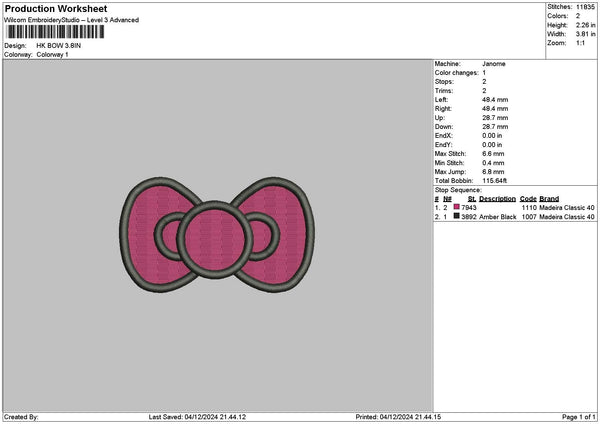Viewport: 600px width, 424px height.
Task: Click the Total Bobbin value 115.64ft
Action: click(x=494, y=181)
